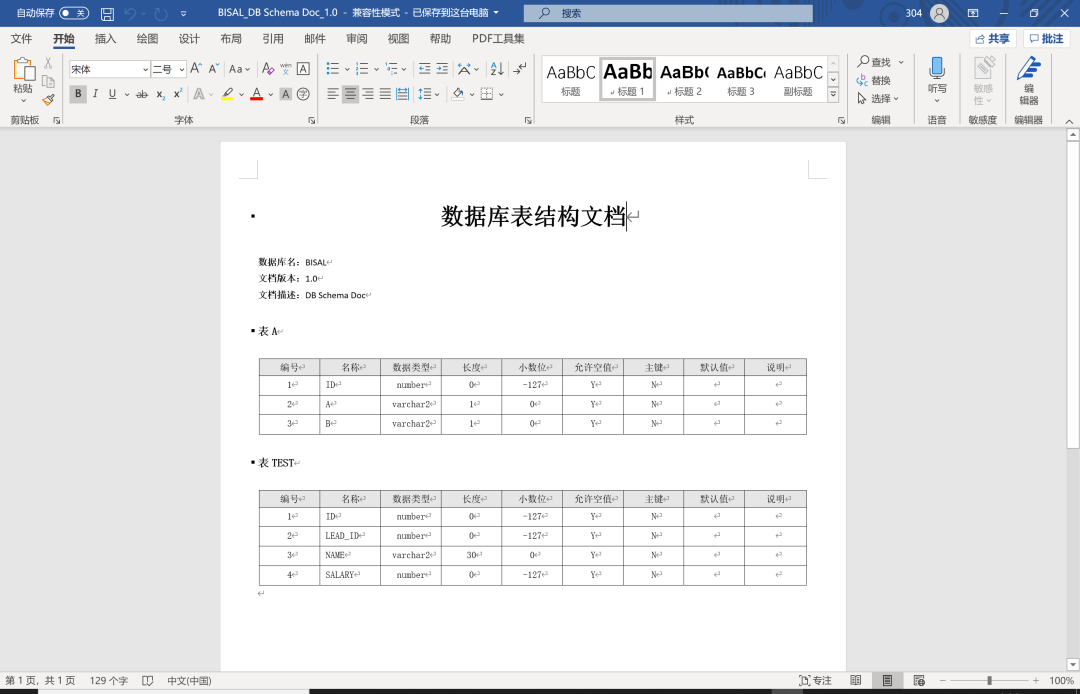The height and width of the screenshot is (694, 1080).
Task: Switch to the 插入 ribbon tab
Action: (106, 39)
